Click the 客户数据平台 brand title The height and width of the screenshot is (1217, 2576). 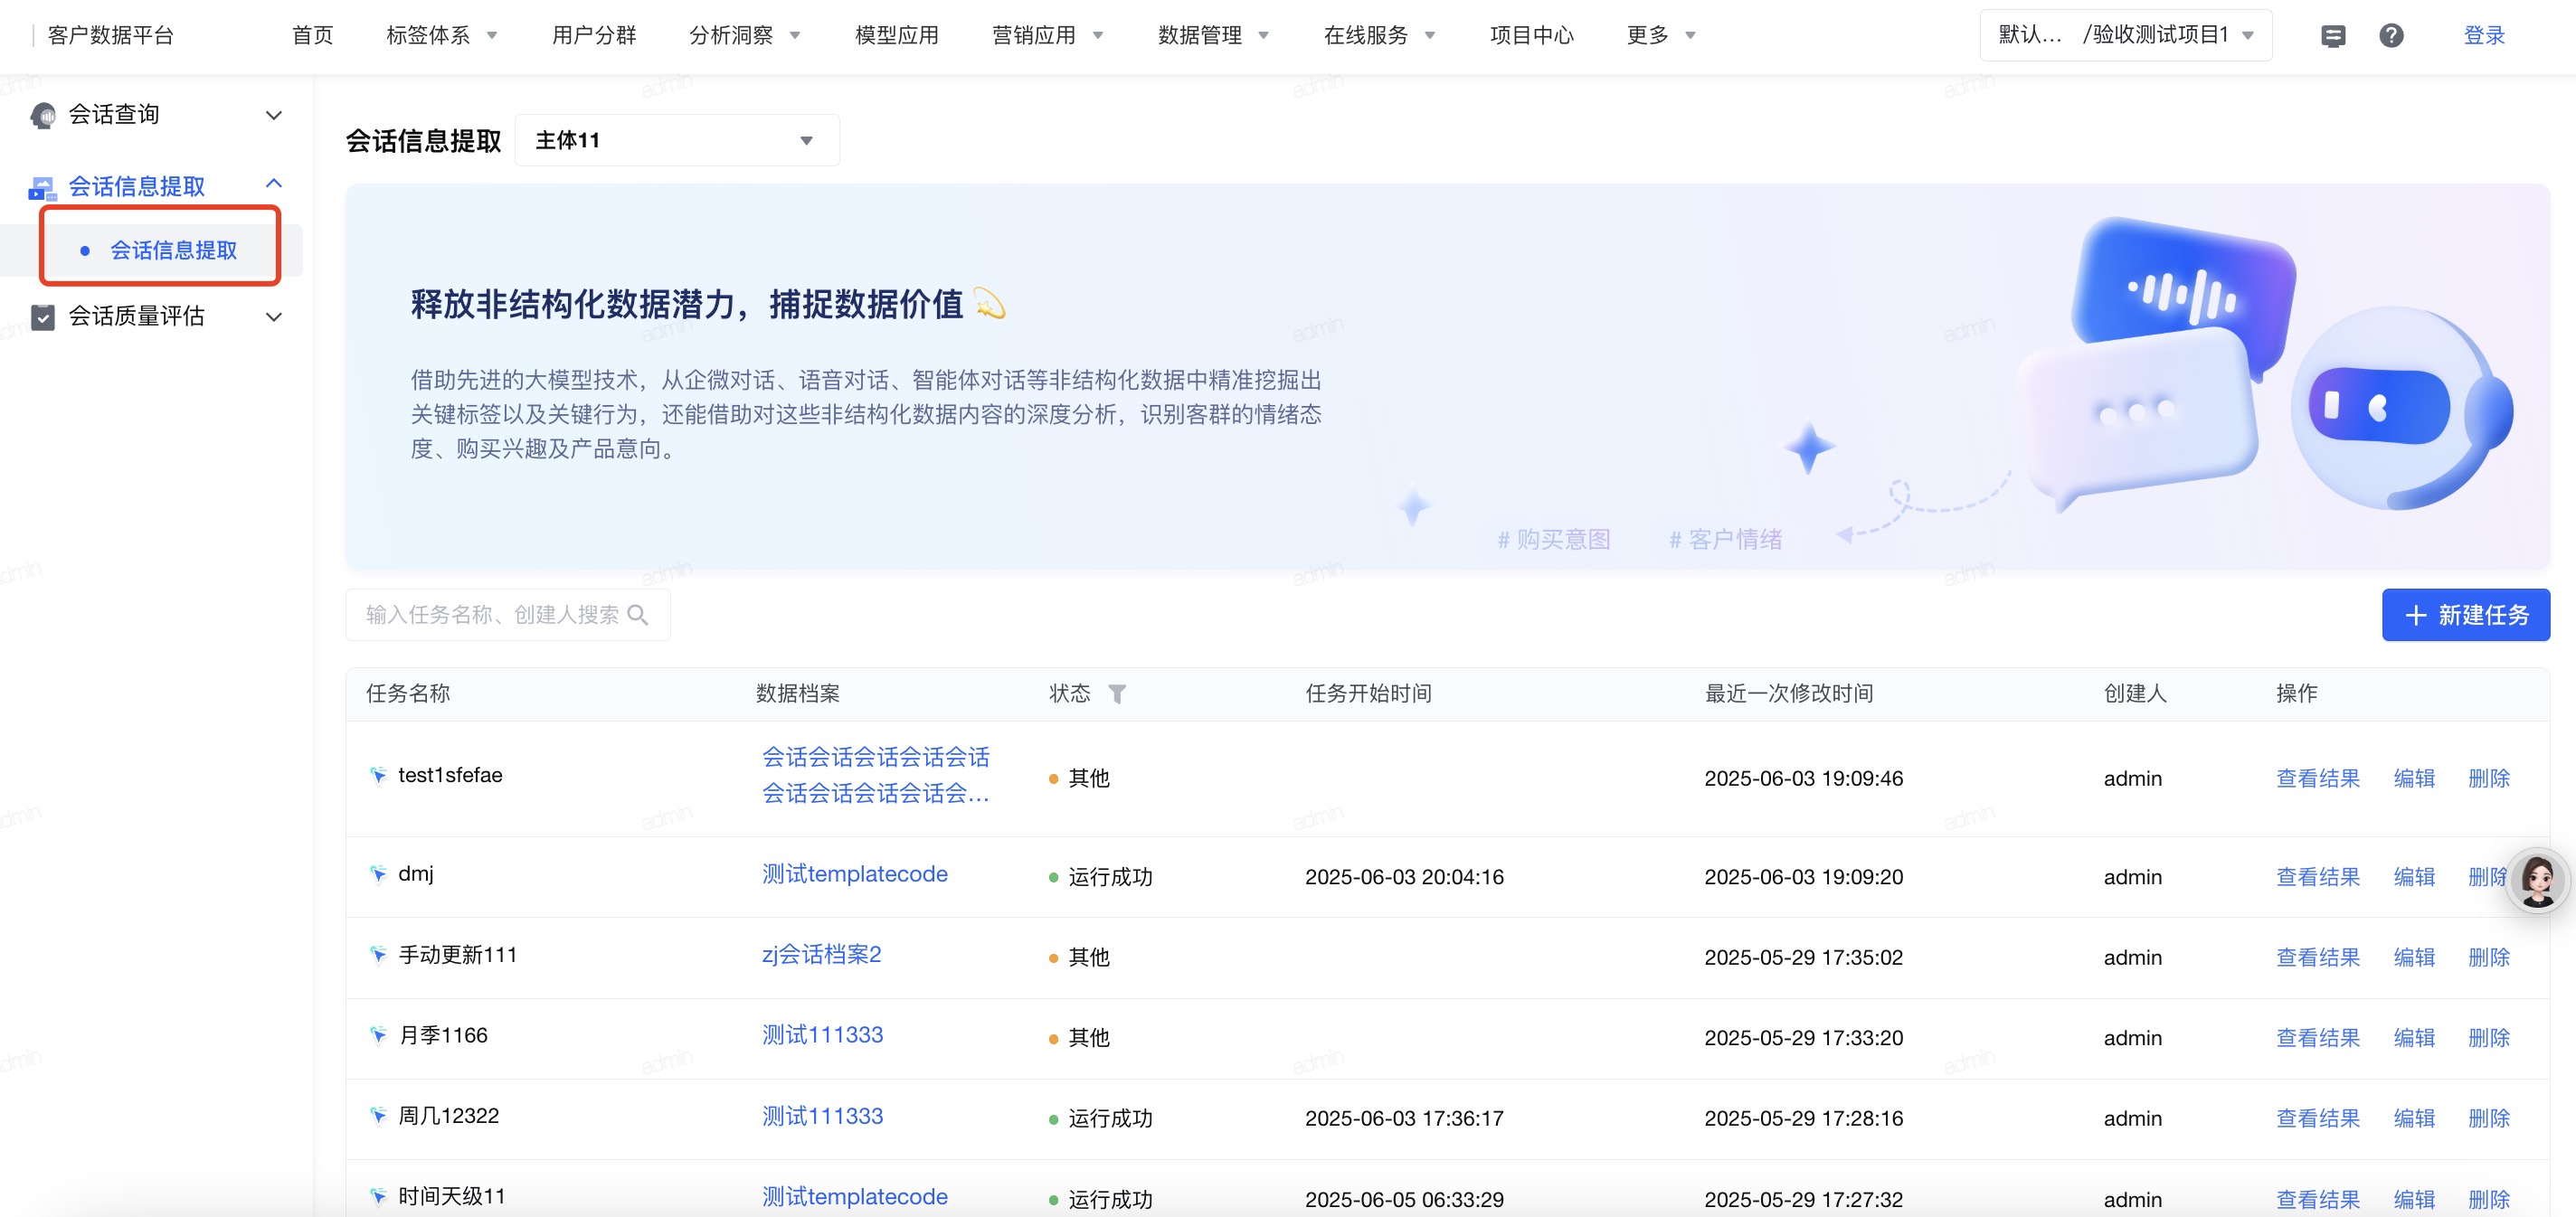point(110,36)
